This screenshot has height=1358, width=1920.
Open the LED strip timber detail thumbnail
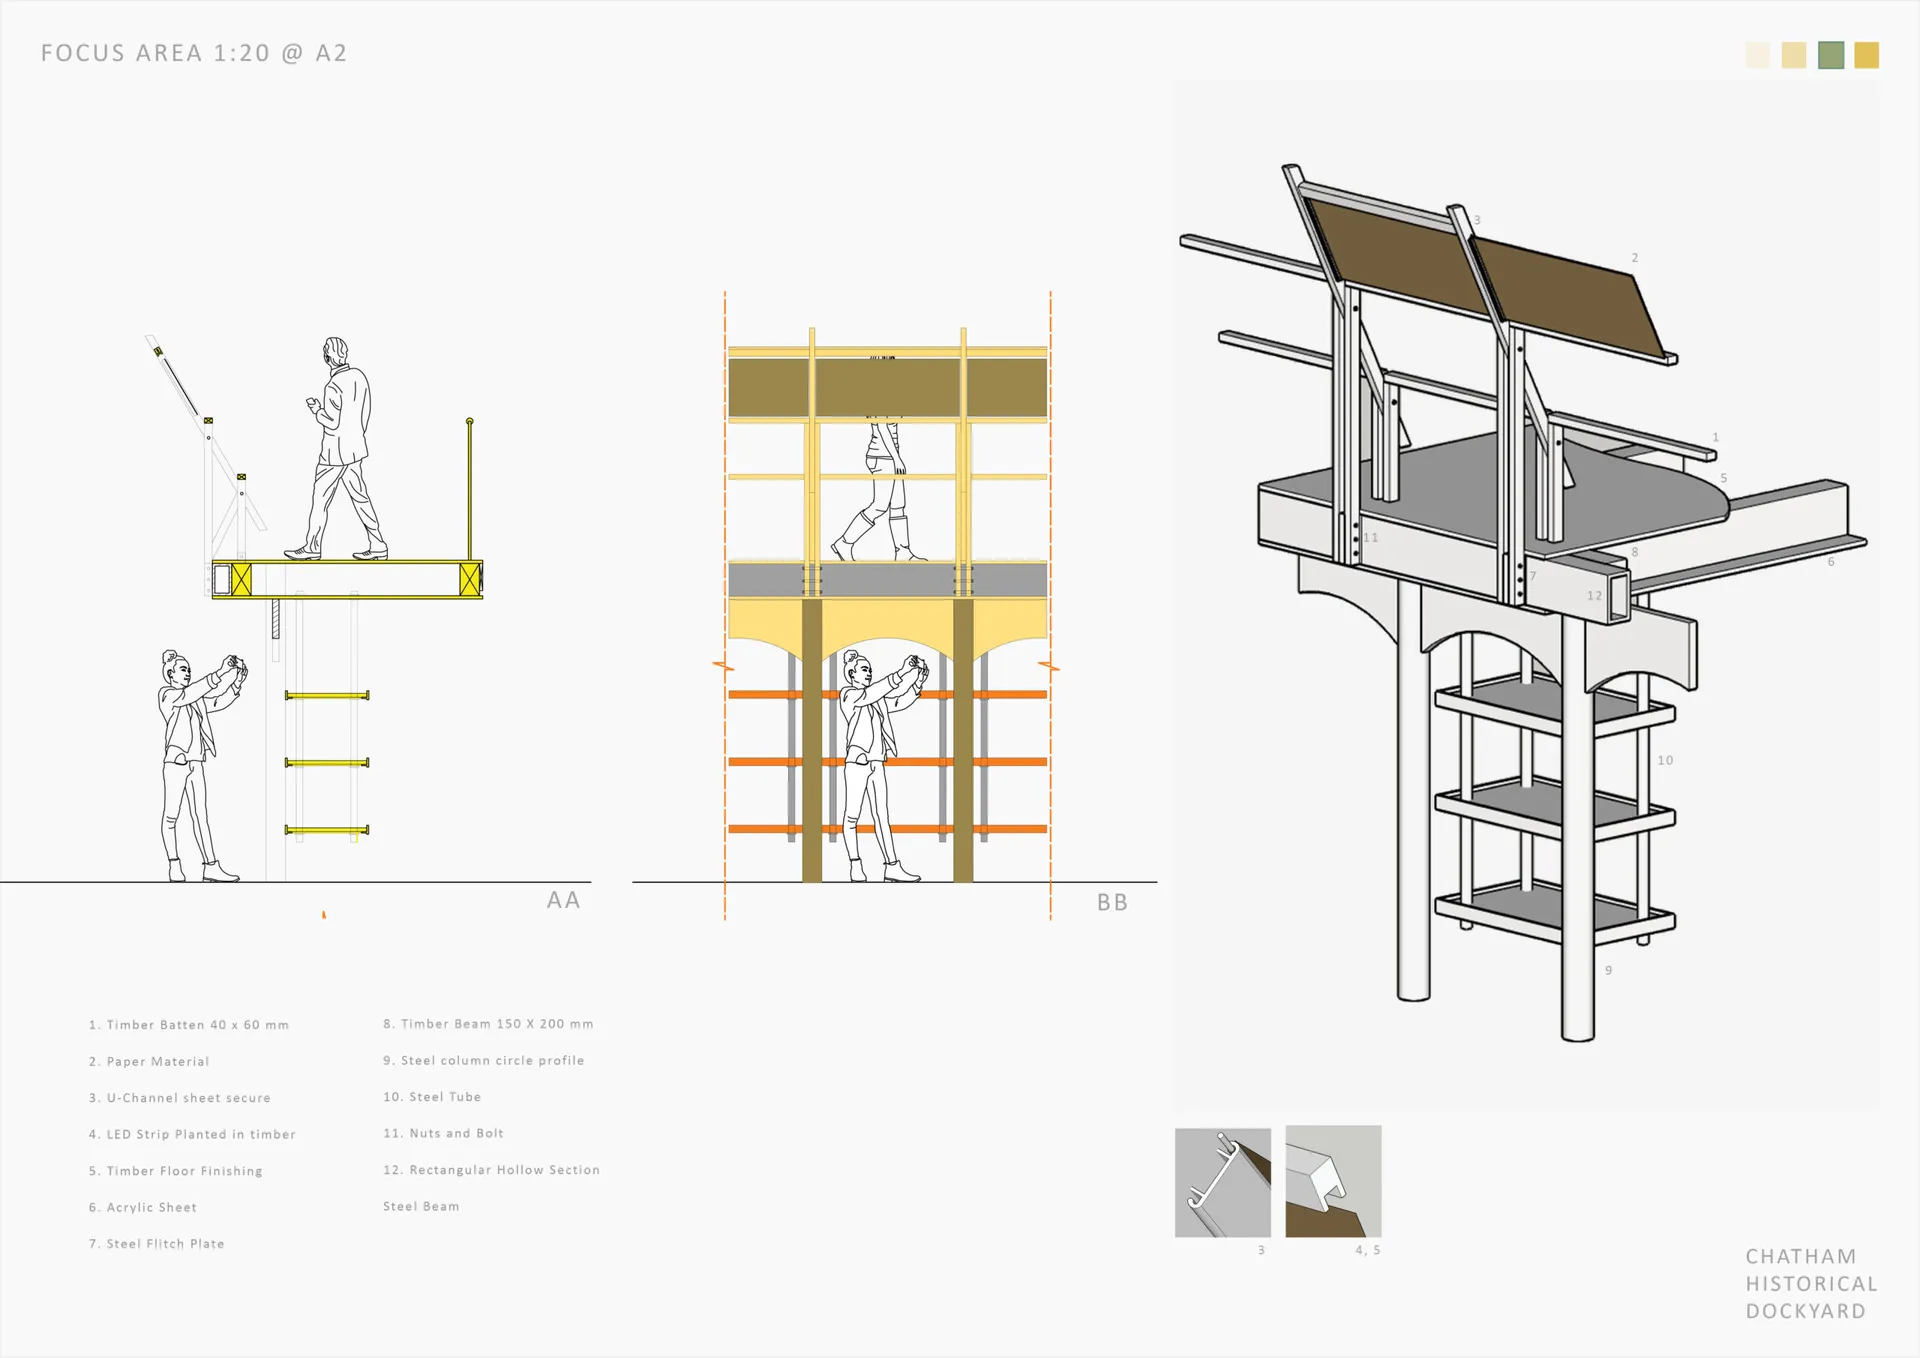click(1333, 1181)
